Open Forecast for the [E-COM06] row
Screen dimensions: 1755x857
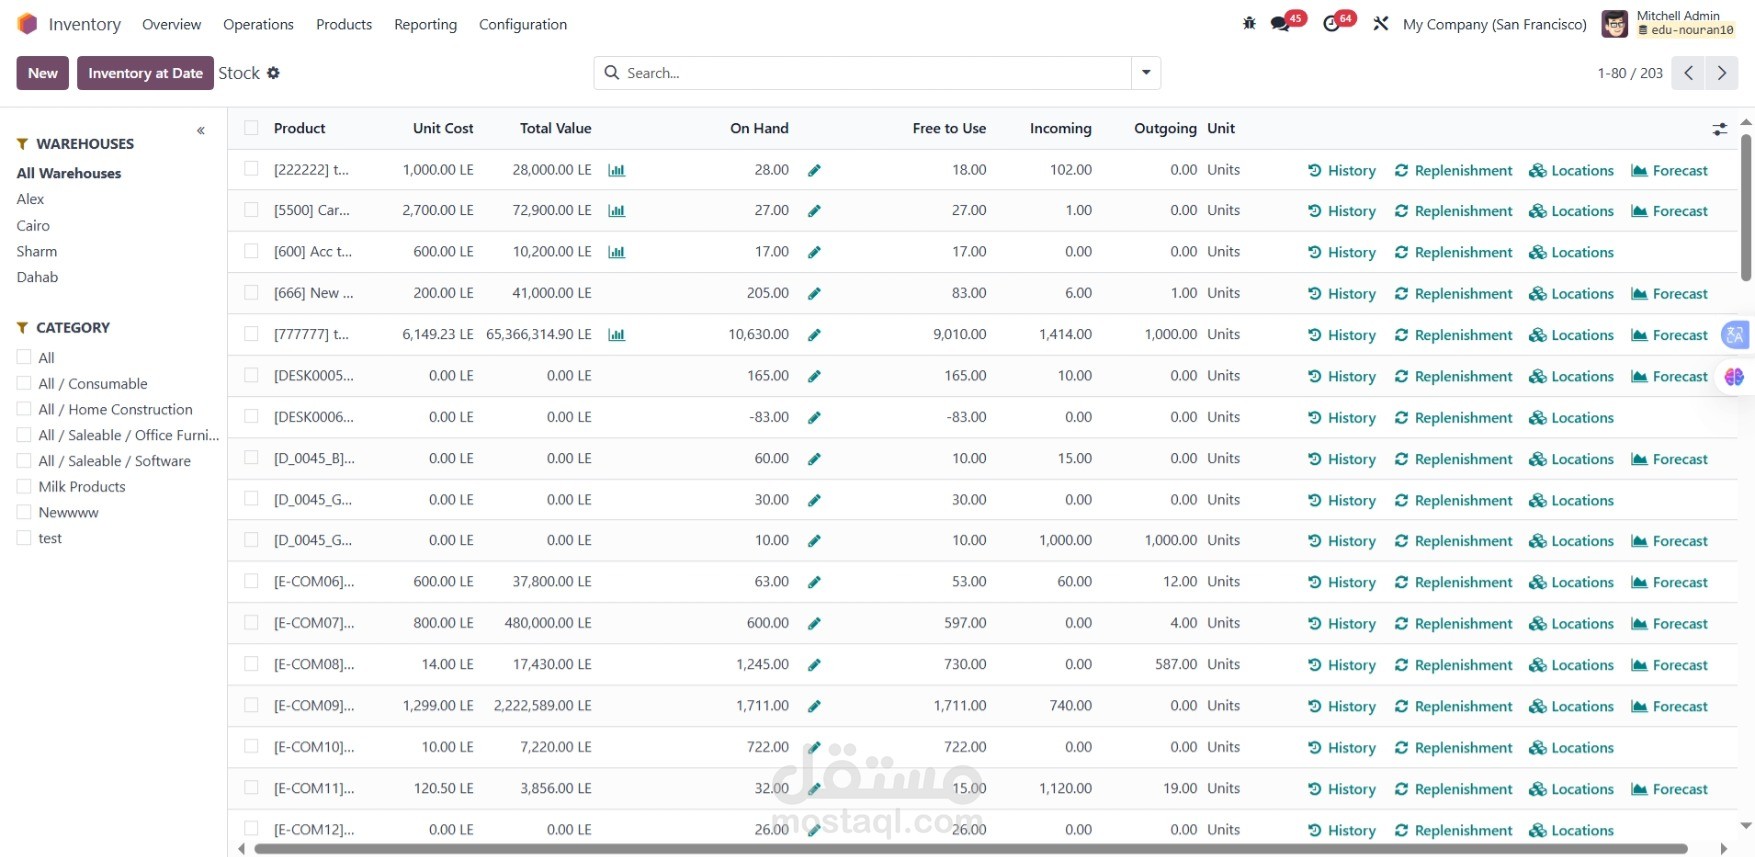click(x=1669, y=582)
